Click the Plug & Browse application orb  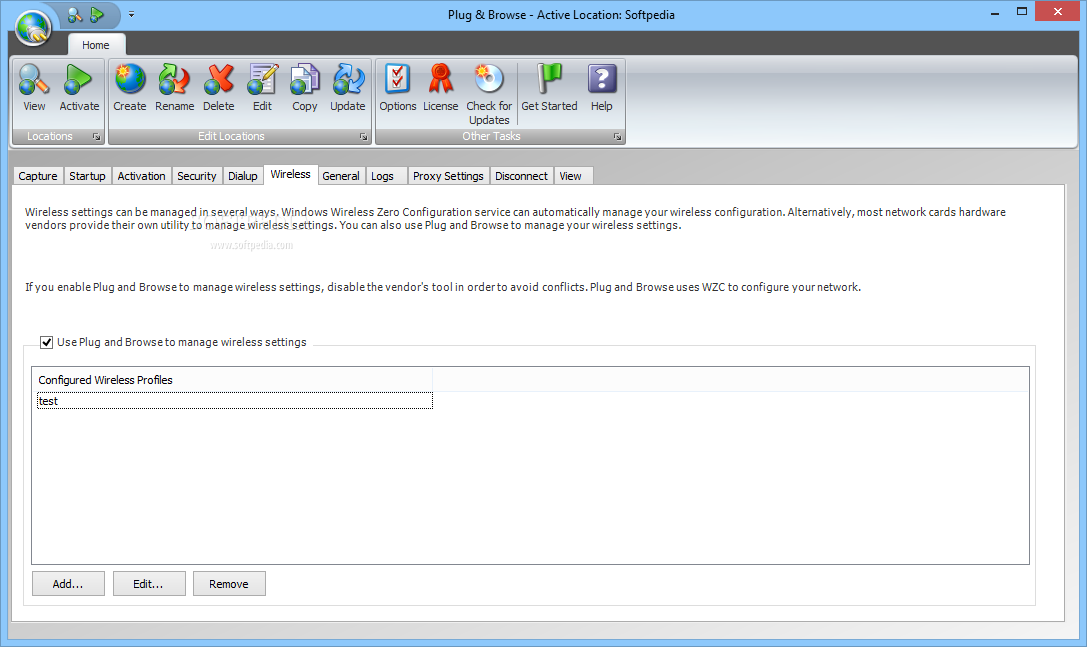(34, 28)
